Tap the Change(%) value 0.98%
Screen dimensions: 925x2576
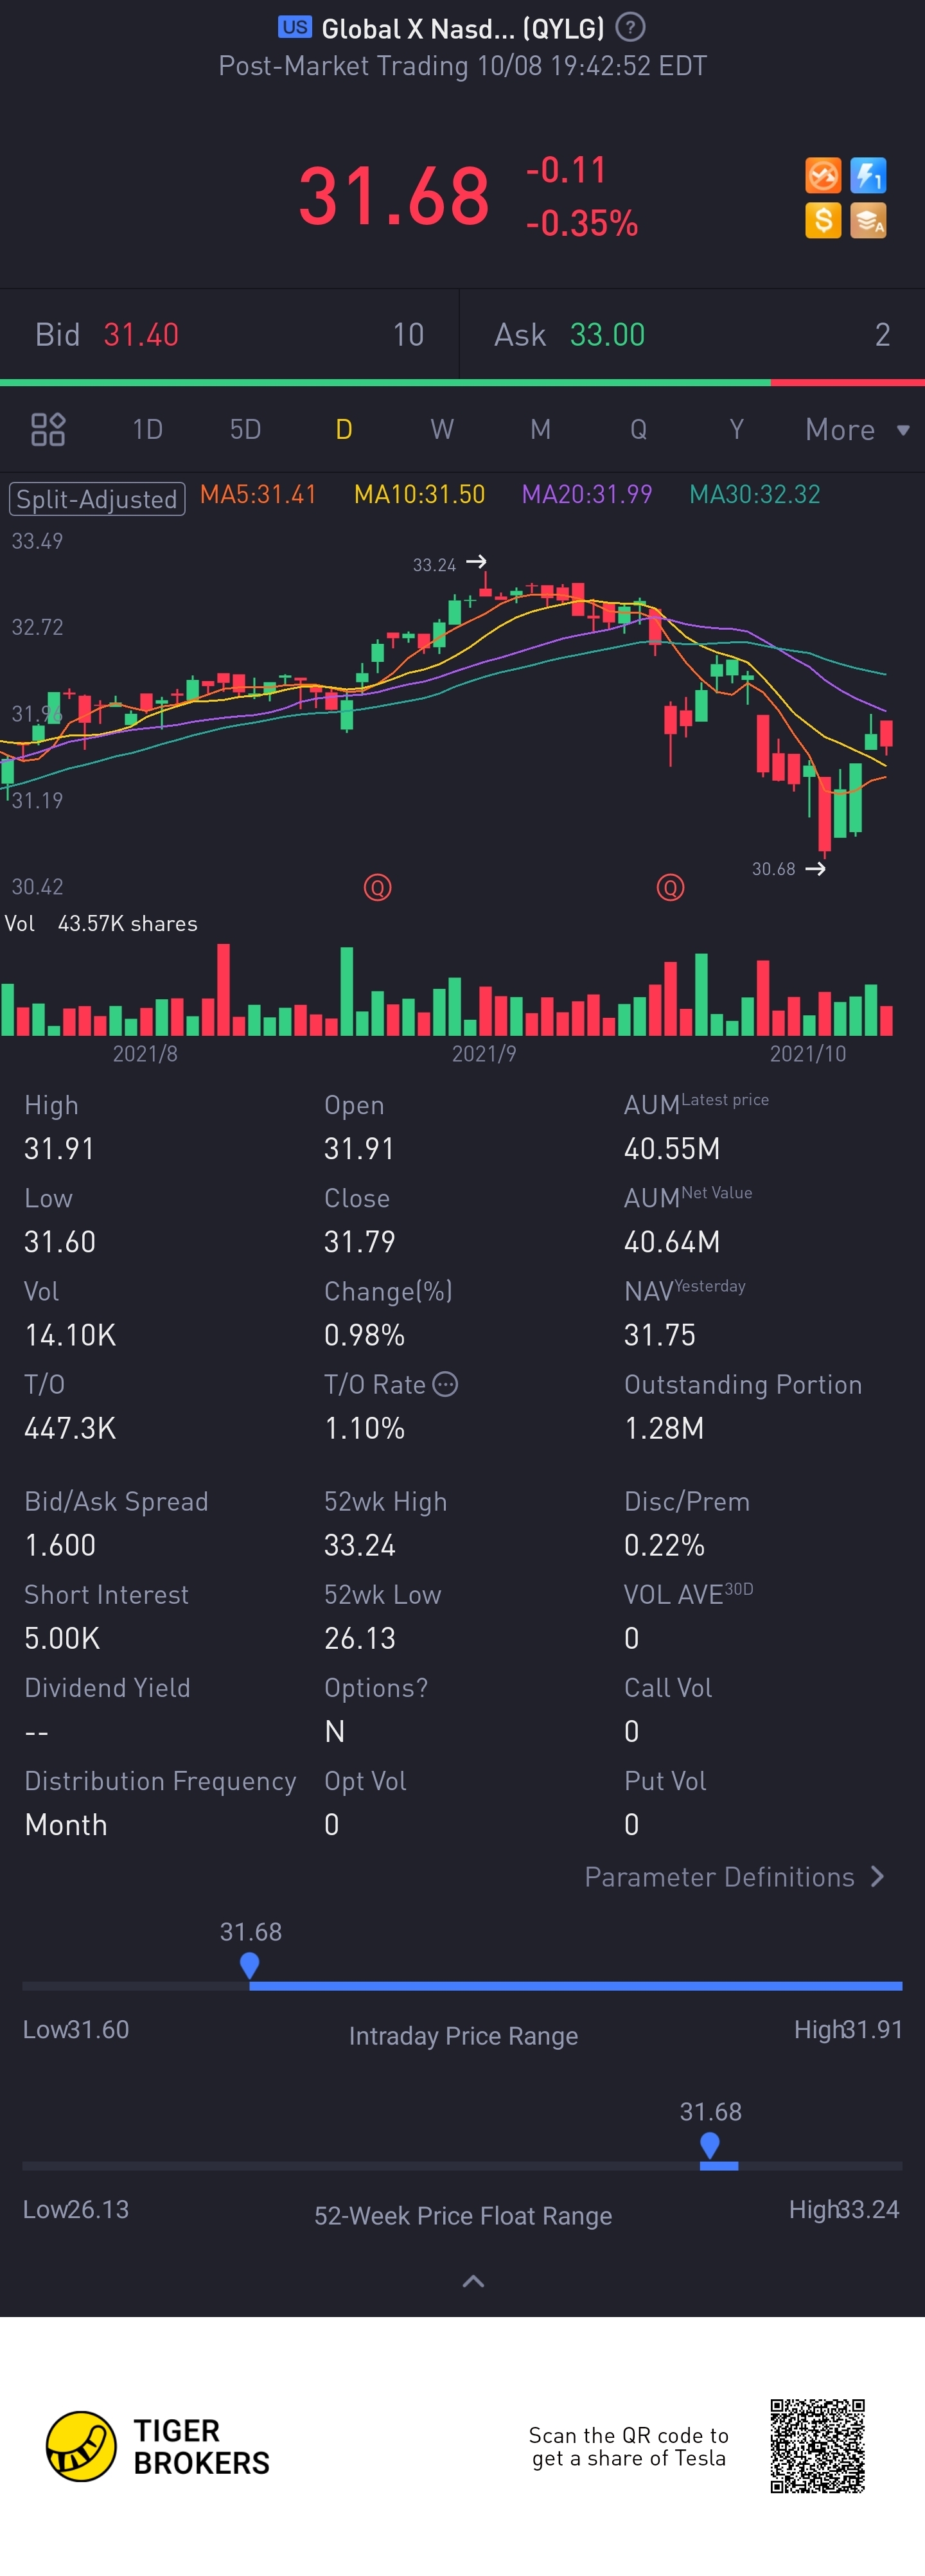point(364,1334)
